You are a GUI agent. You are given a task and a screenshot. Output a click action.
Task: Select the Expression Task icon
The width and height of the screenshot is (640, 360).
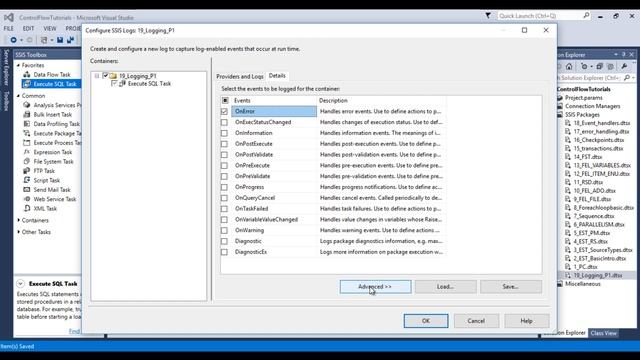coord(27,152)
